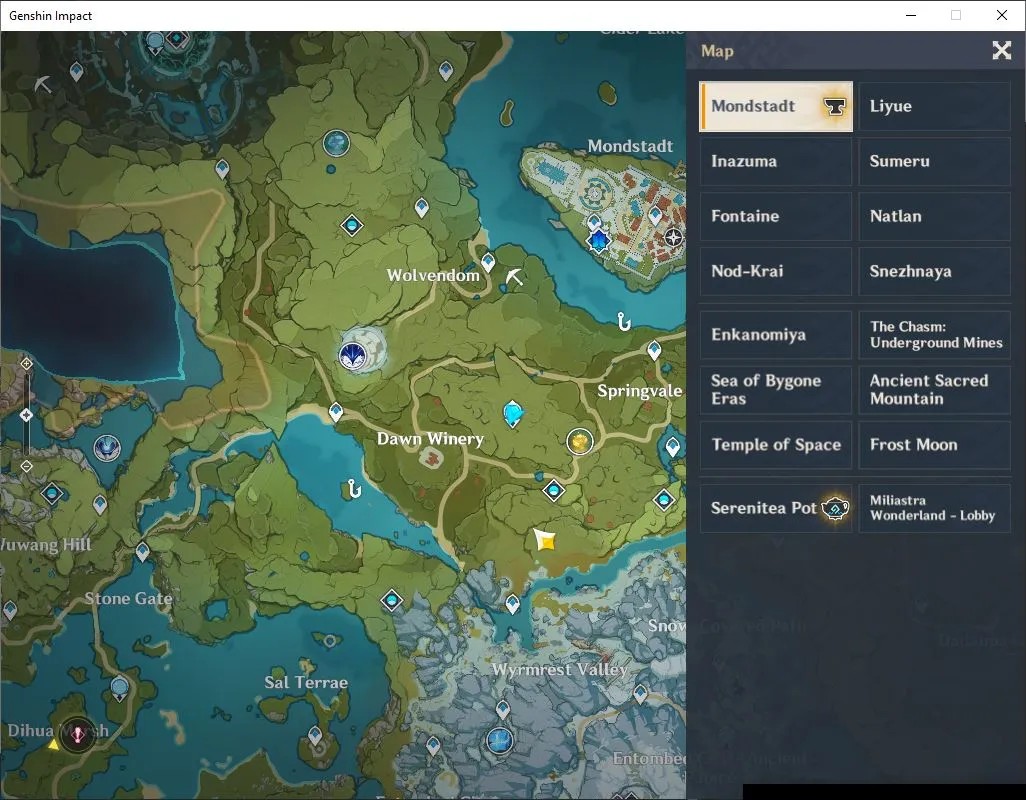This screenshot has width=1026, height=800.
Task: Click the Serenitea Pot teapot icon
Action: point(835,508)
